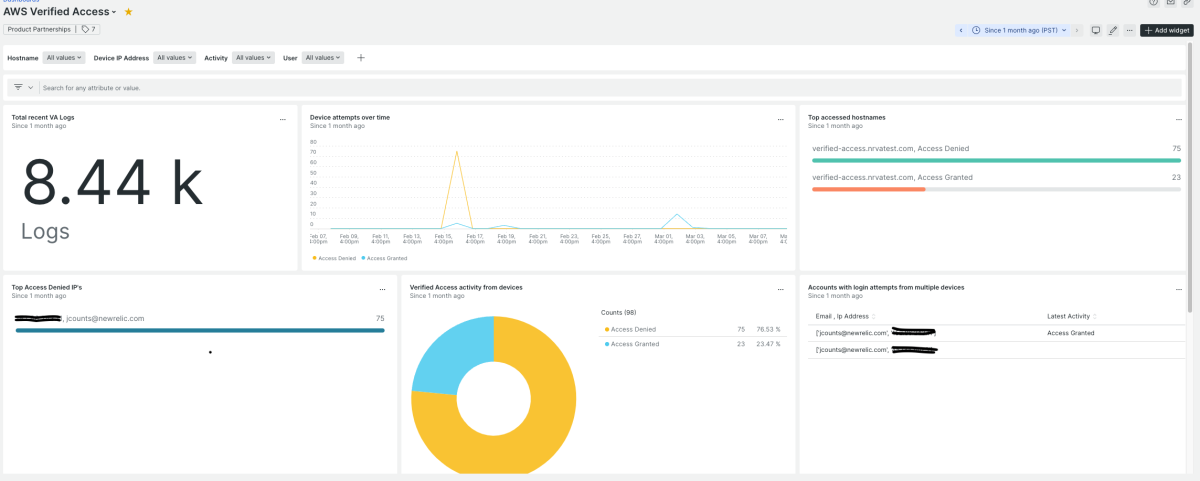Open the dashboard more options ellipsis

coord(1129,31)
